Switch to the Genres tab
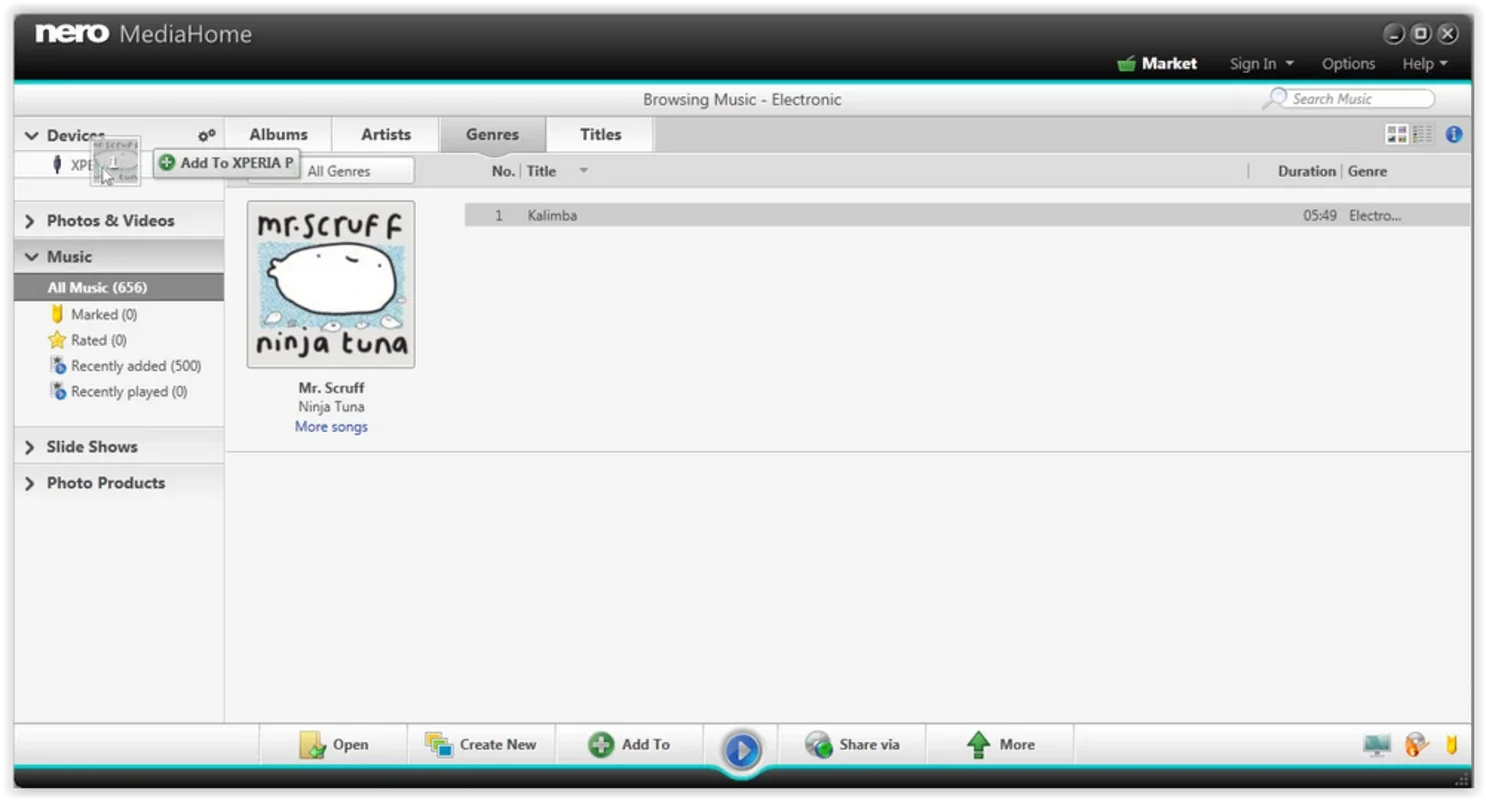Viewport: 1486px width, 800px height. click(x=492, y=135)
